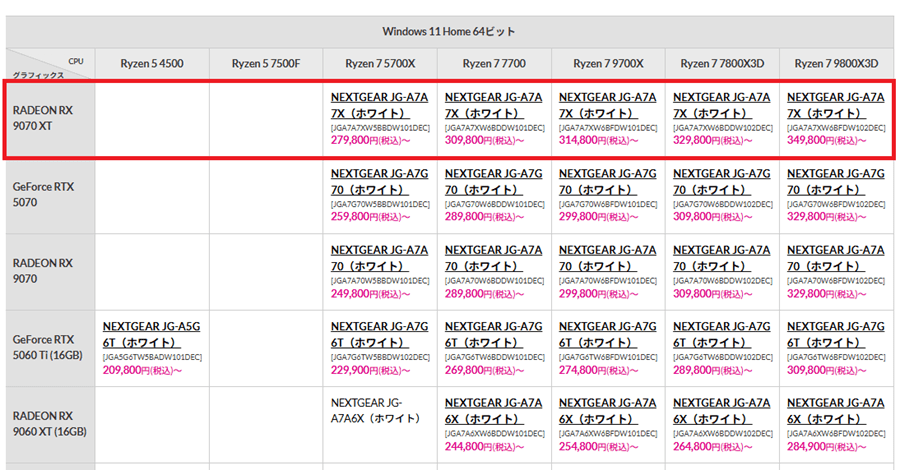Open JG-A7G70 link for RTX 5070, Ryzen 7 9700X
Viewport: 900px width, 470px height.
[607, 182]
